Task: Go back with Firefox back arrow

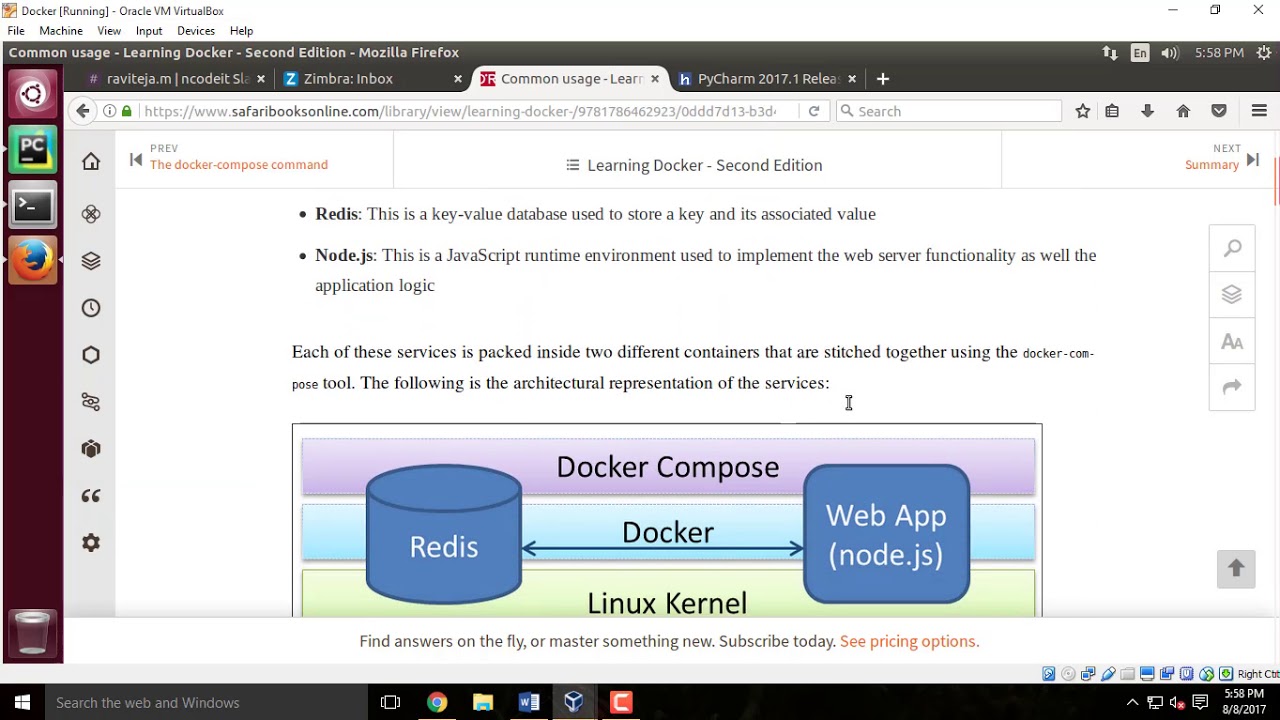Action: tap(83, 111)
